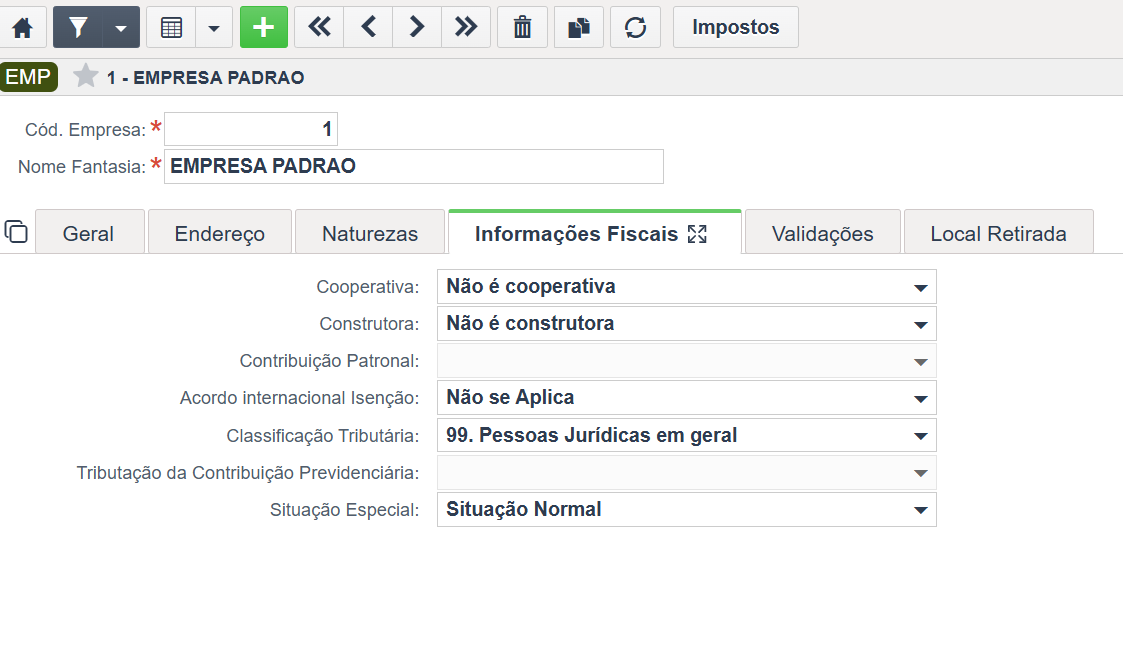Open the Acordo internacional Isenção dropdown
The height and width of the screenshot is (664, 1123).
pyautogui.click(x=687, y=398)
